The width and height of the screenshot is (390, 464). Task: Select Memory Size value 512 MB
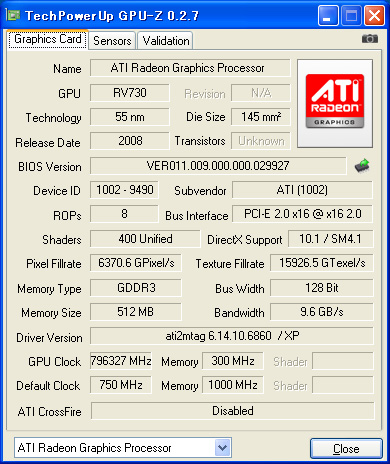[x=136, y=312]
